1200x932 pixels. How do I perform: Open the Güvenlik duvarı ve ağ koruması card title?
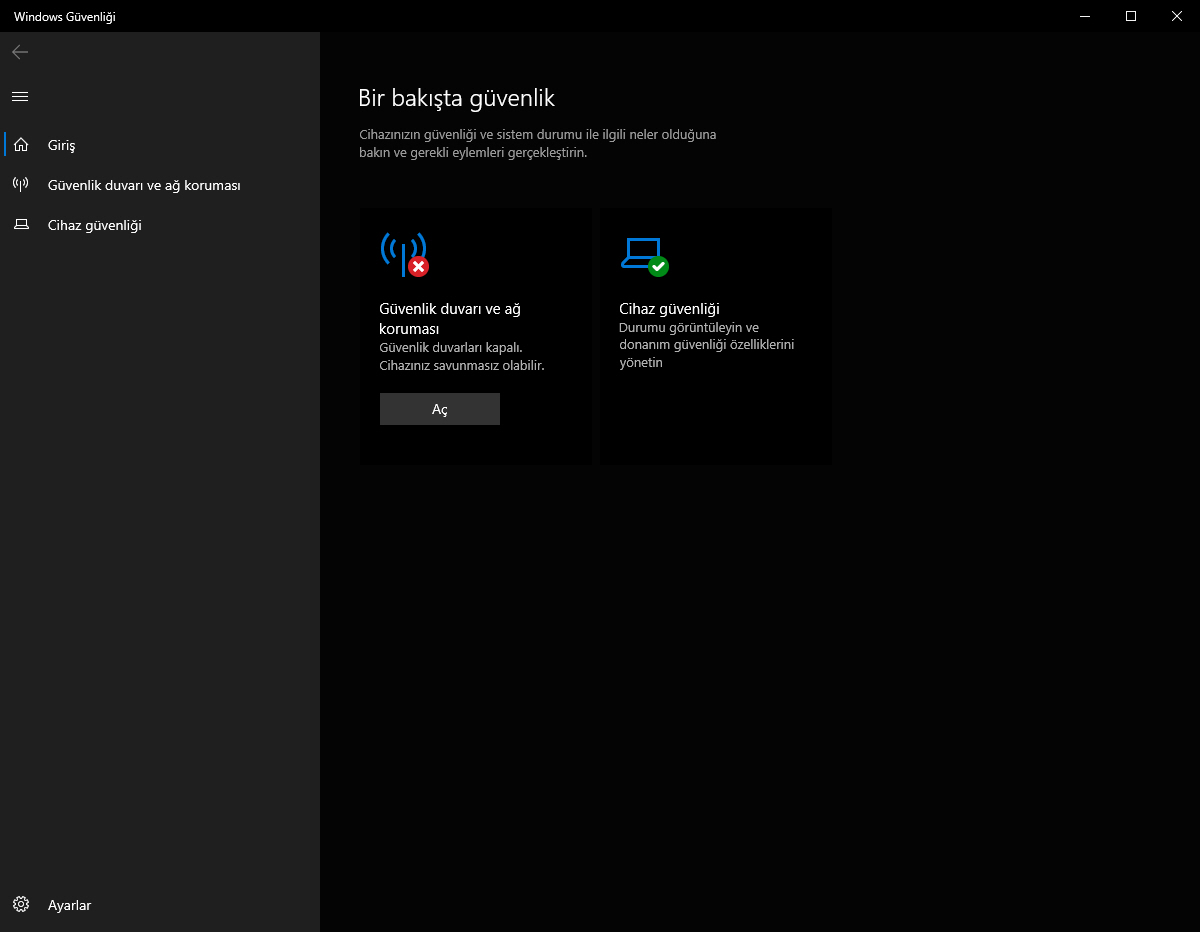pyautogui.click(x=450, y=318)
